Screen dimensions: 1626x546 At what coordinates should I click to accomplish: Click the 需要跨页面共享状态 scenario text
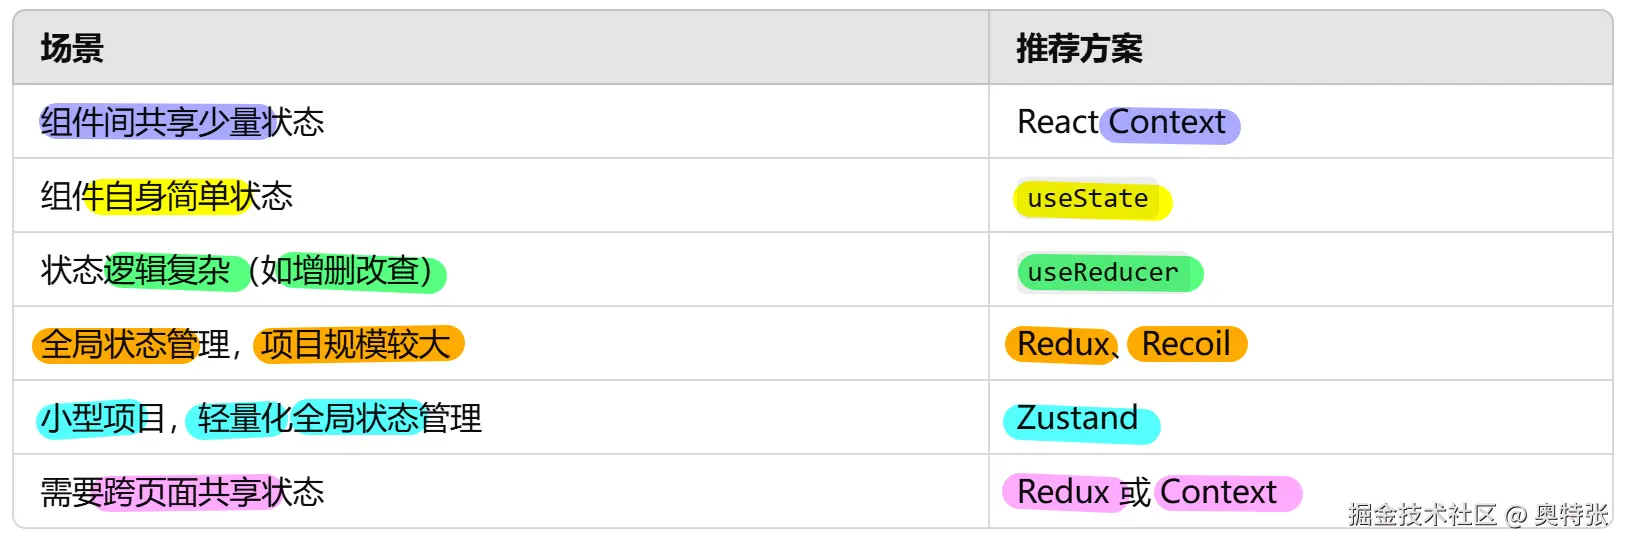182,492
